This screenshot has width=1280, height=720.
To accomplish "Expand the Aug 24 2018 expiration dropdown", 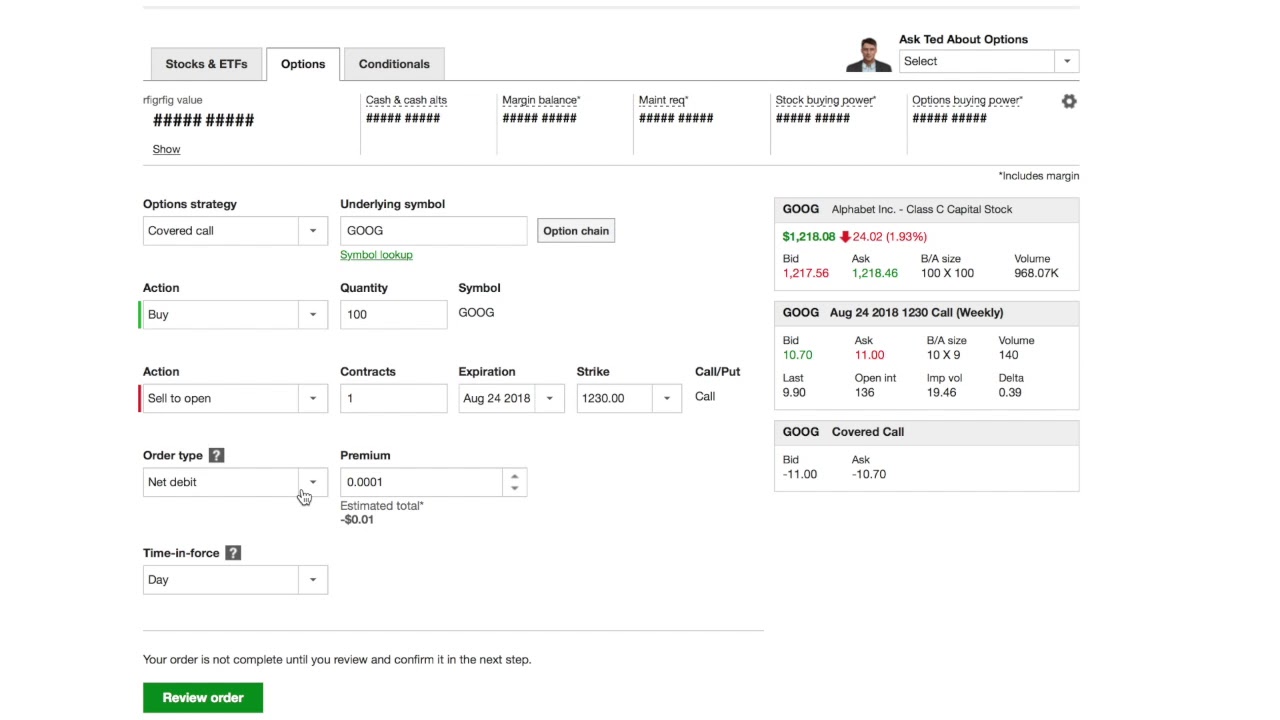I will coord(549,399).
